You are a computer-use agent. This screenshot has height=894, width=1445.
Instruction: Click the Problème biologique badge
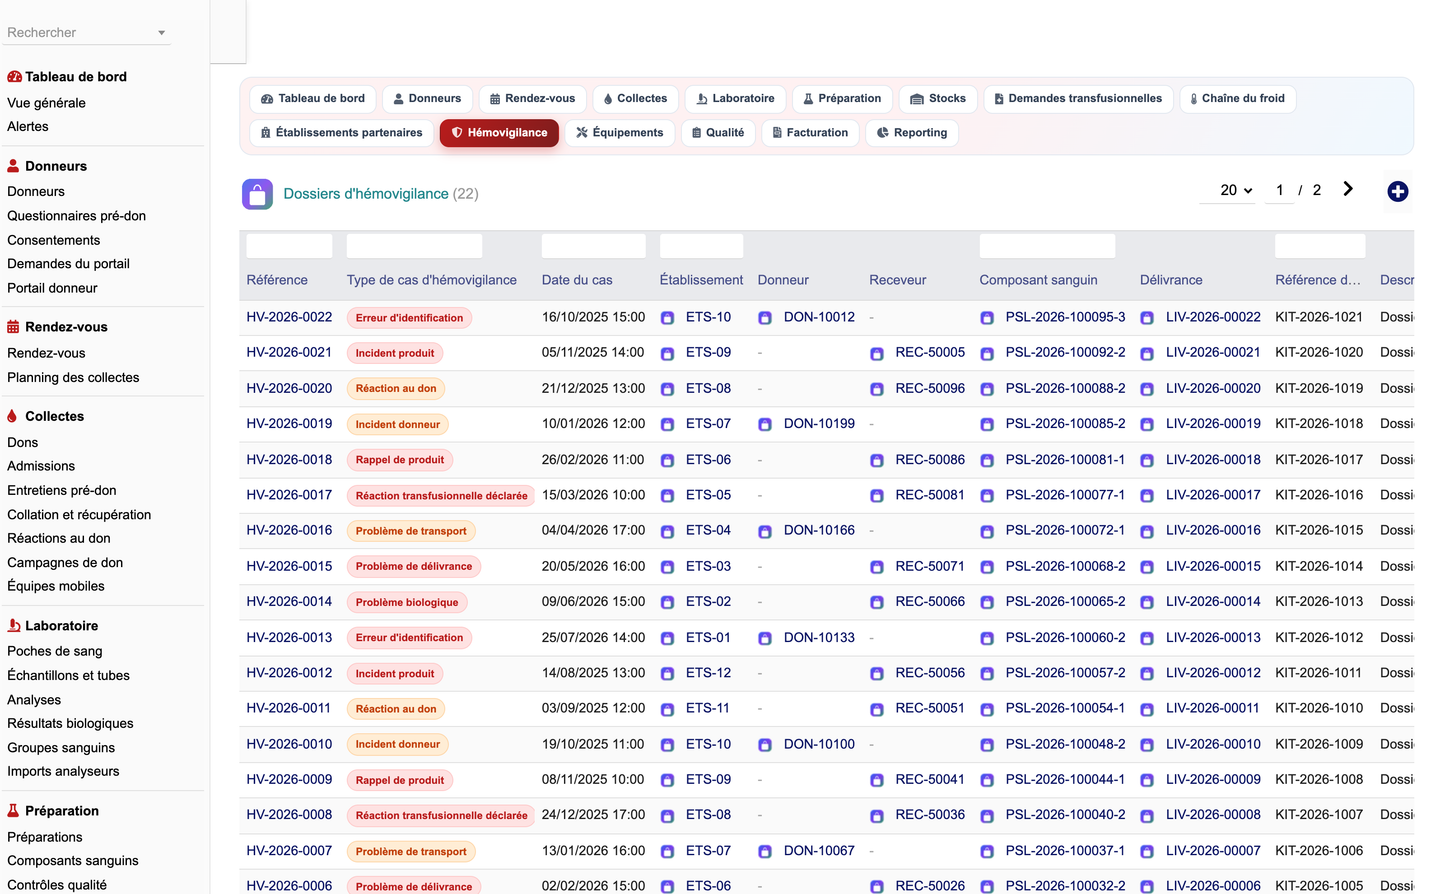point(407,602)
